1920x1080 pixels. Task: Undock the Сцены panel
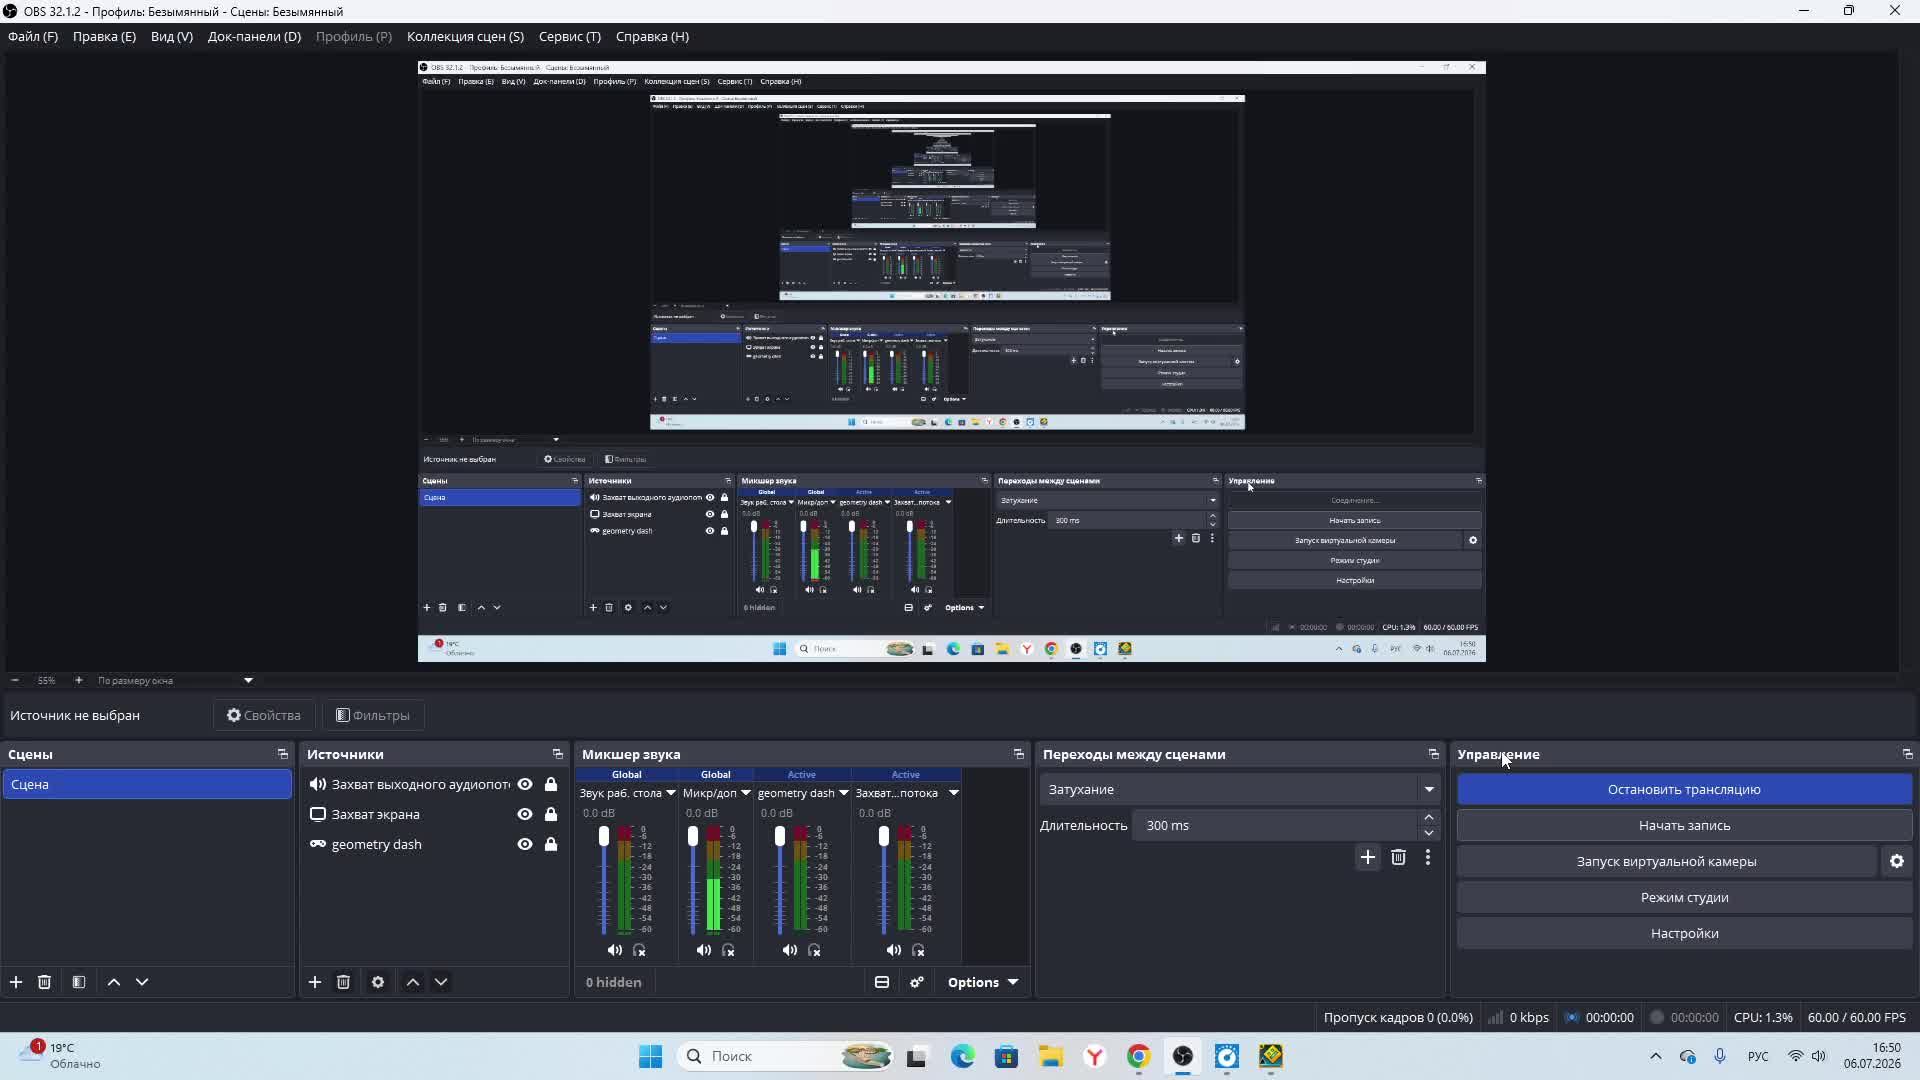pos(283,754)
